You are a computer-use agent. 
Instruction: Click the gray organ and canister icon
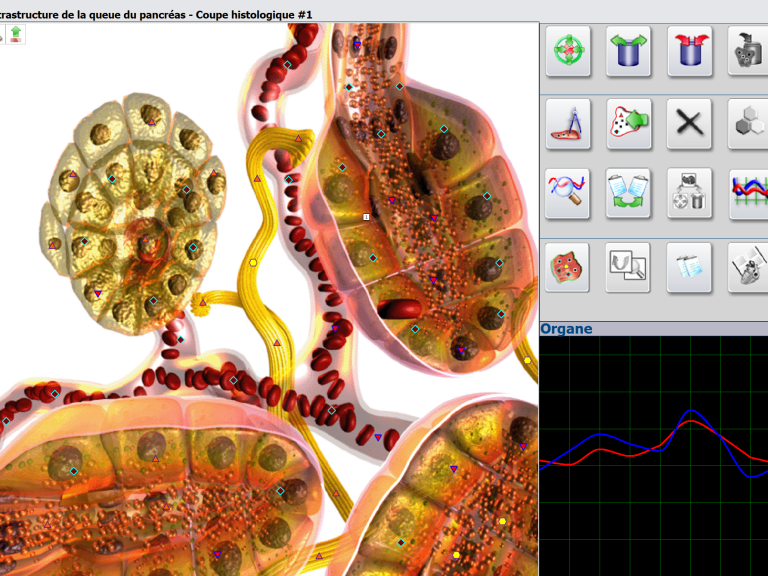[x=748, y=51]
